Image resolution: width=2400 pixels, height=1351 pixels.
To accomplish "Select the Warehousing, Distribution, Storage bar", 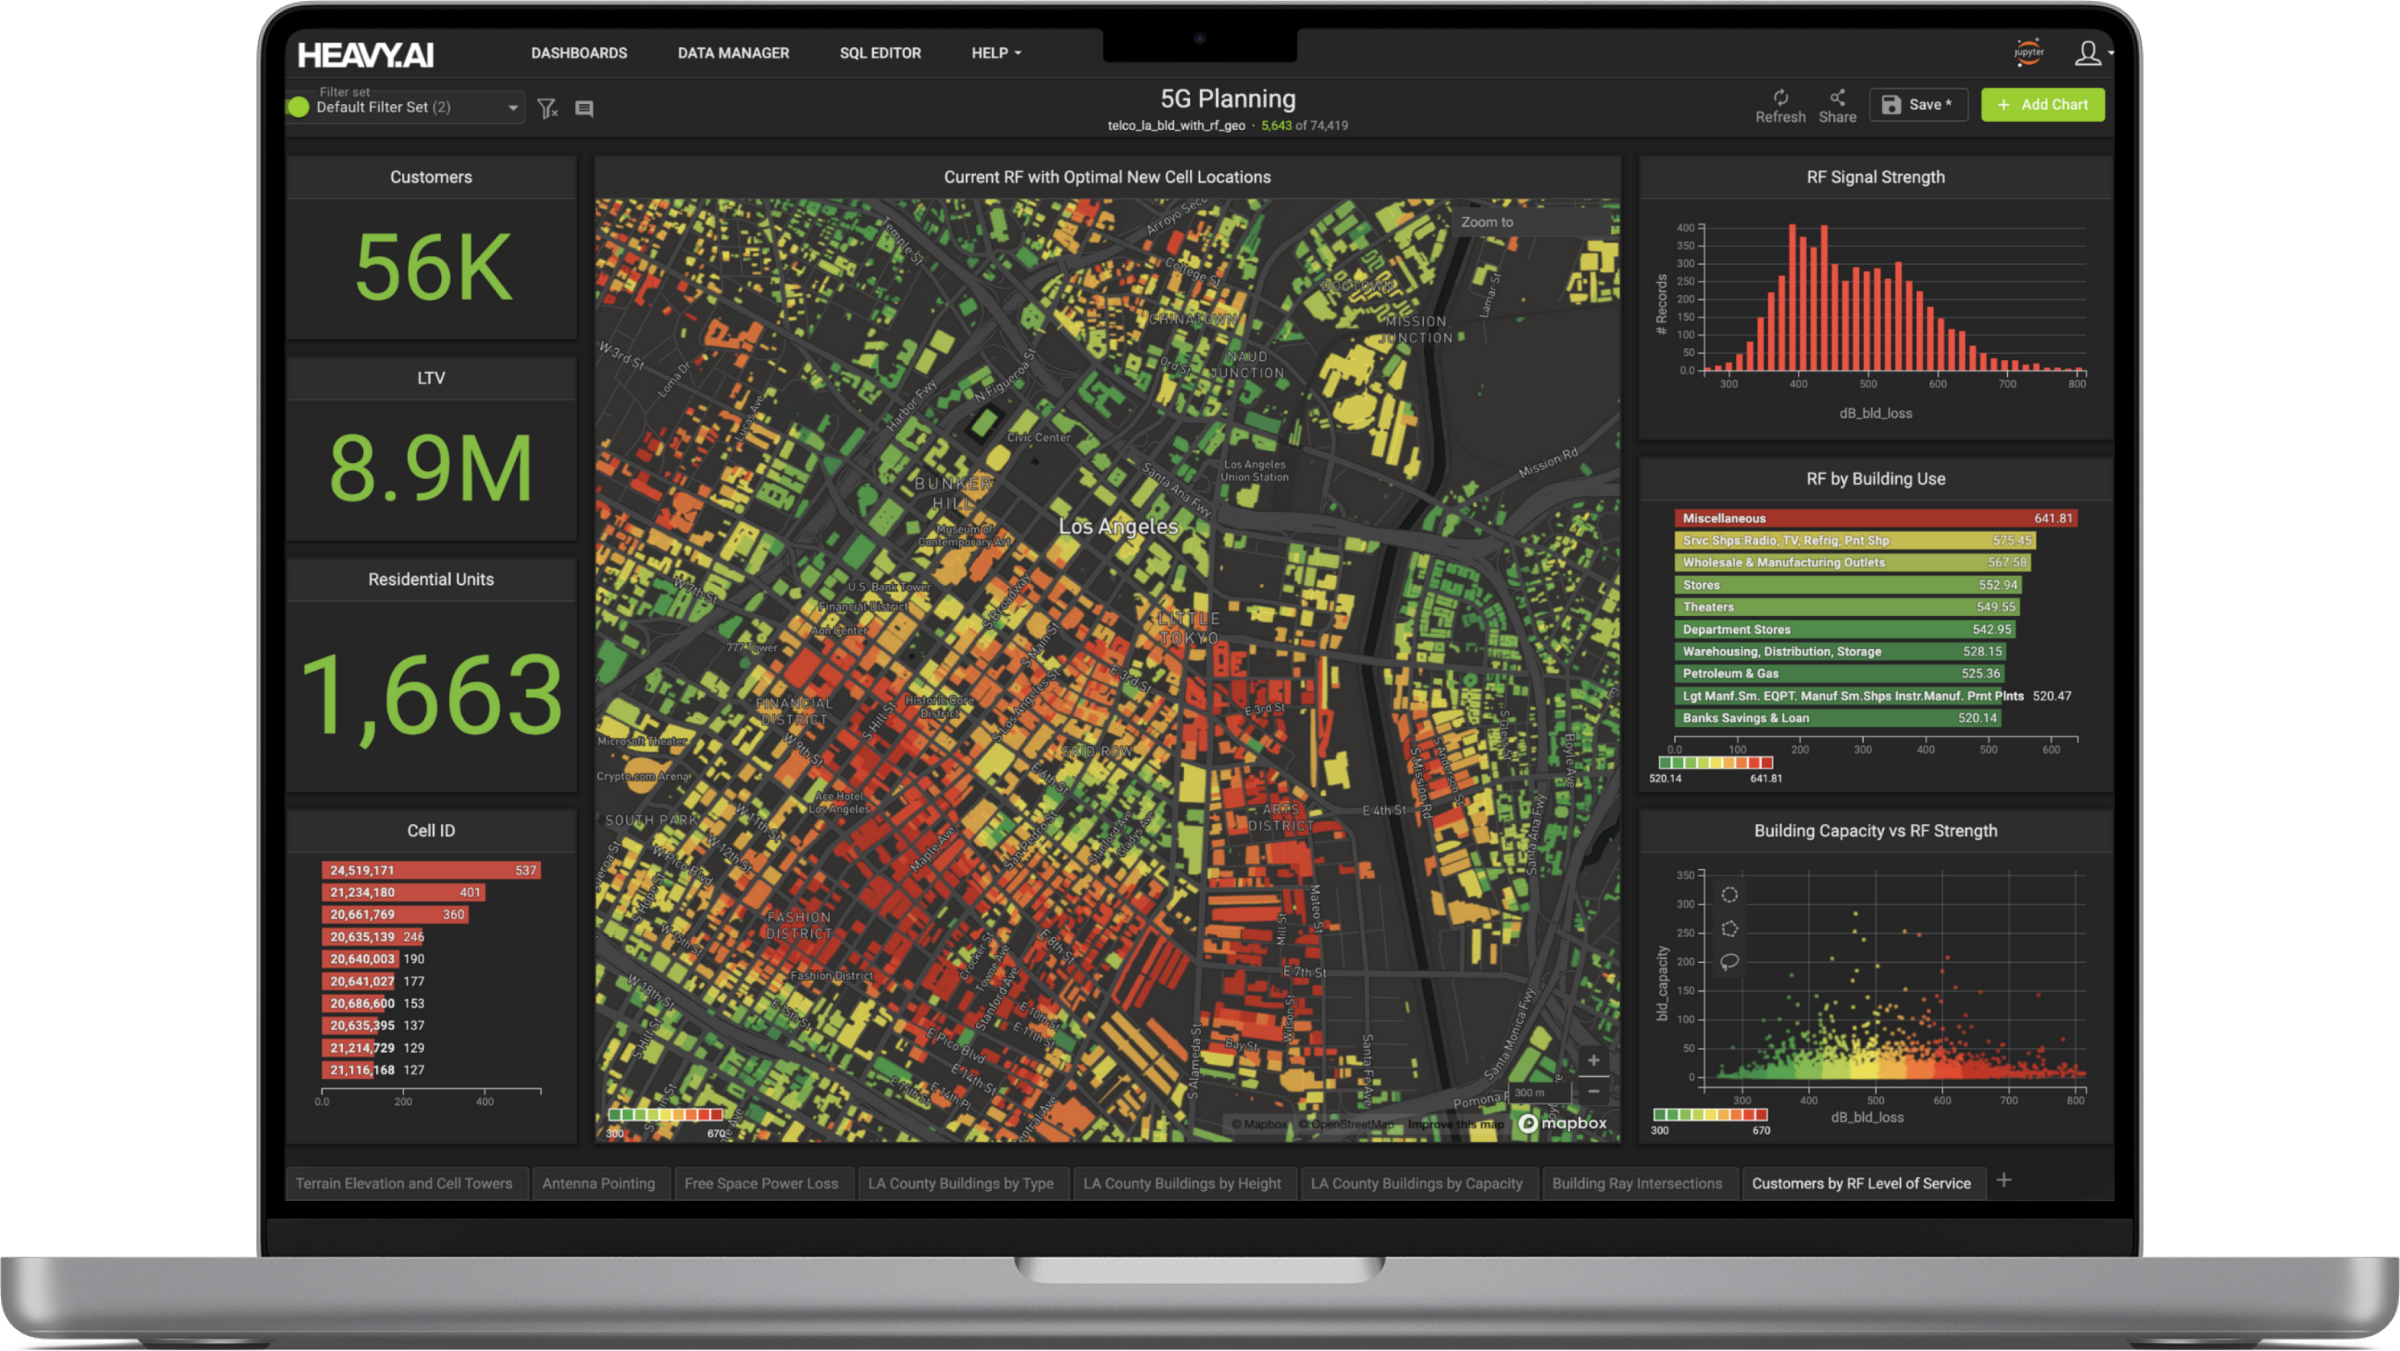I will (x=1841, y=652).
